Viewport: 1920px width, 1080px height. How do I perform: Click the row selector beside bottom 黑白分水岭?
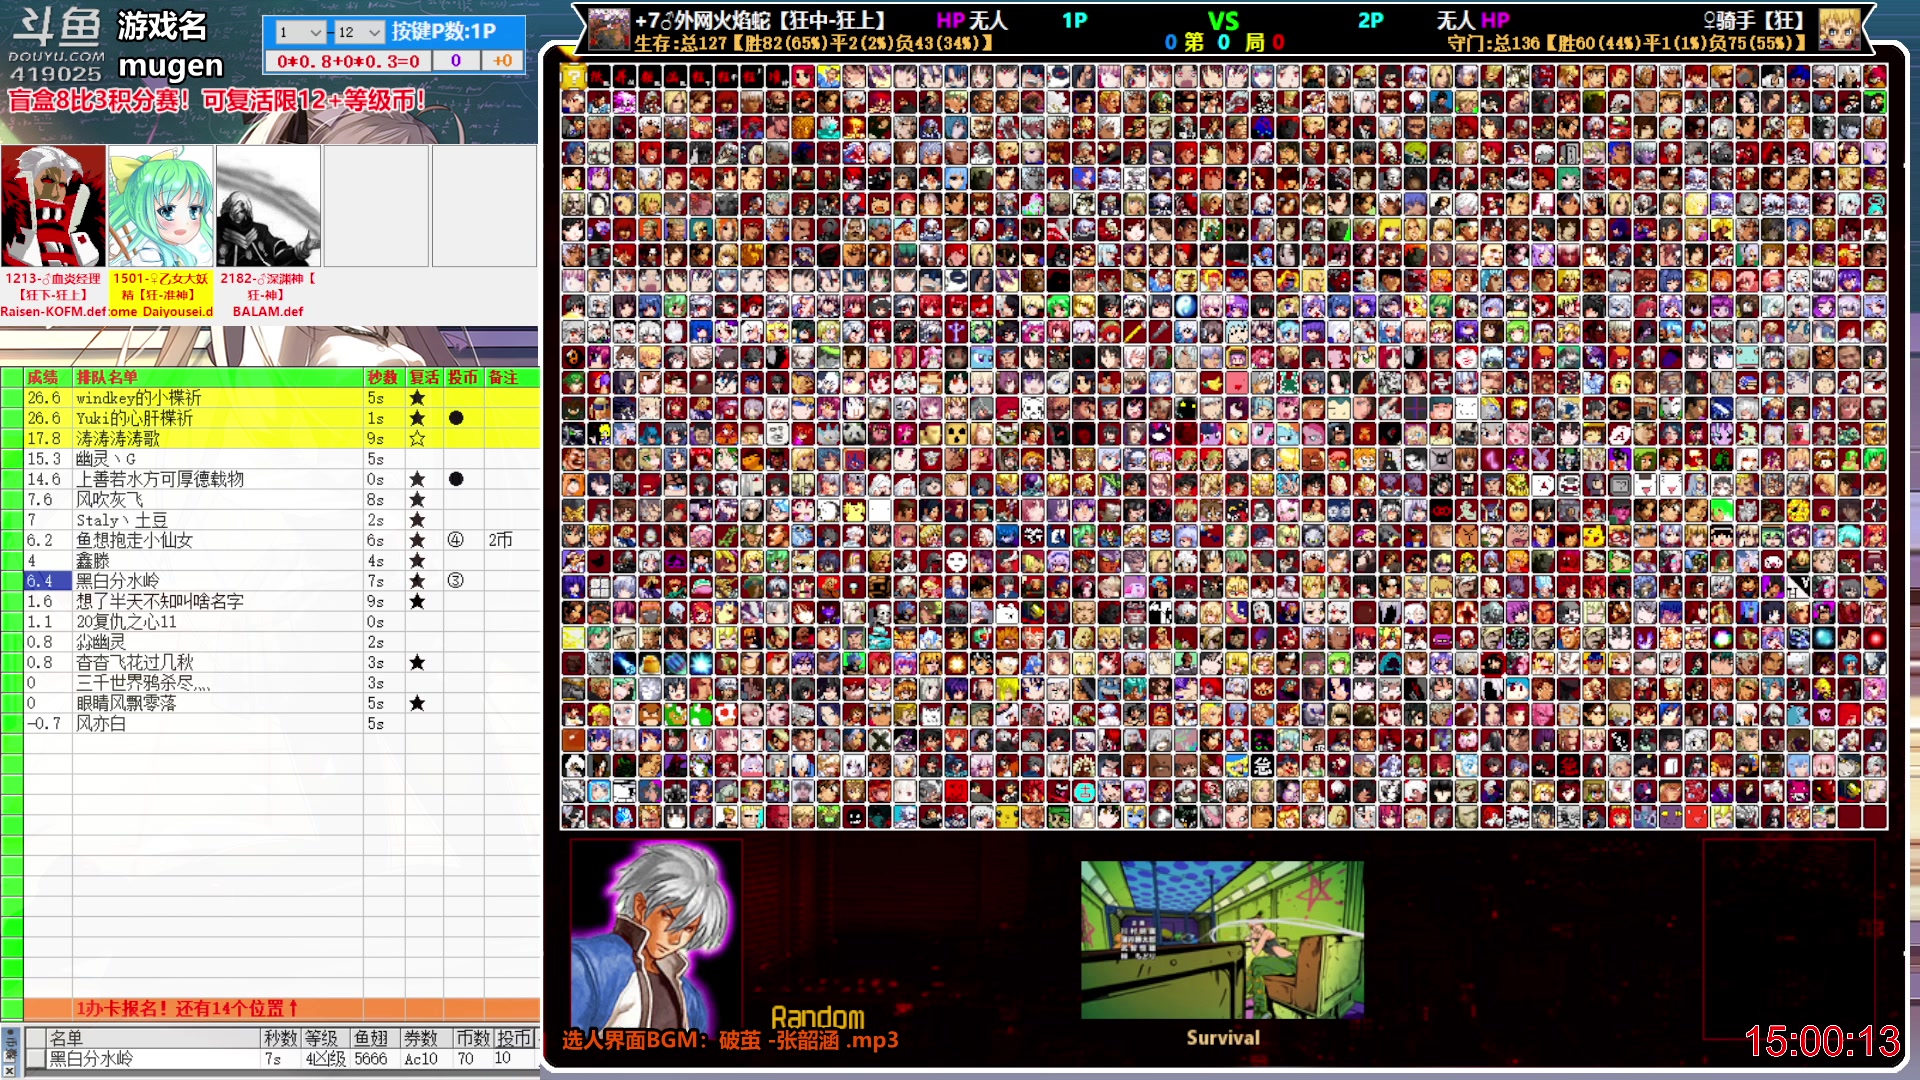[35, 1059]
